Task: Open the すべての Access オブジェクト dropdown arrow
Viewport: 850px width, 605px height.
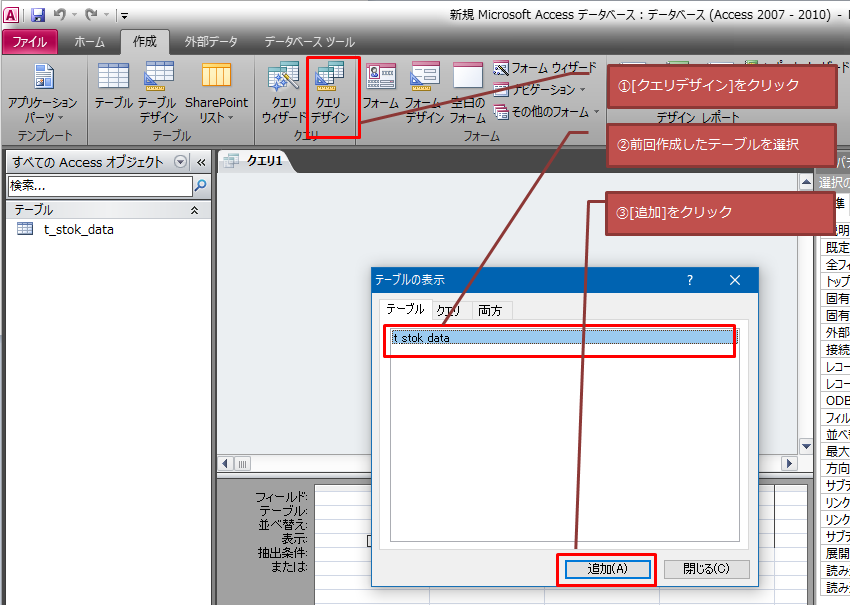Action: pos(181,162)
